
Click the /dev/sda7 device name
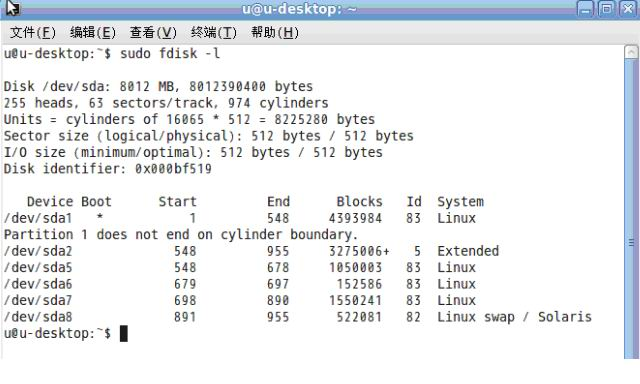point(38,300)
